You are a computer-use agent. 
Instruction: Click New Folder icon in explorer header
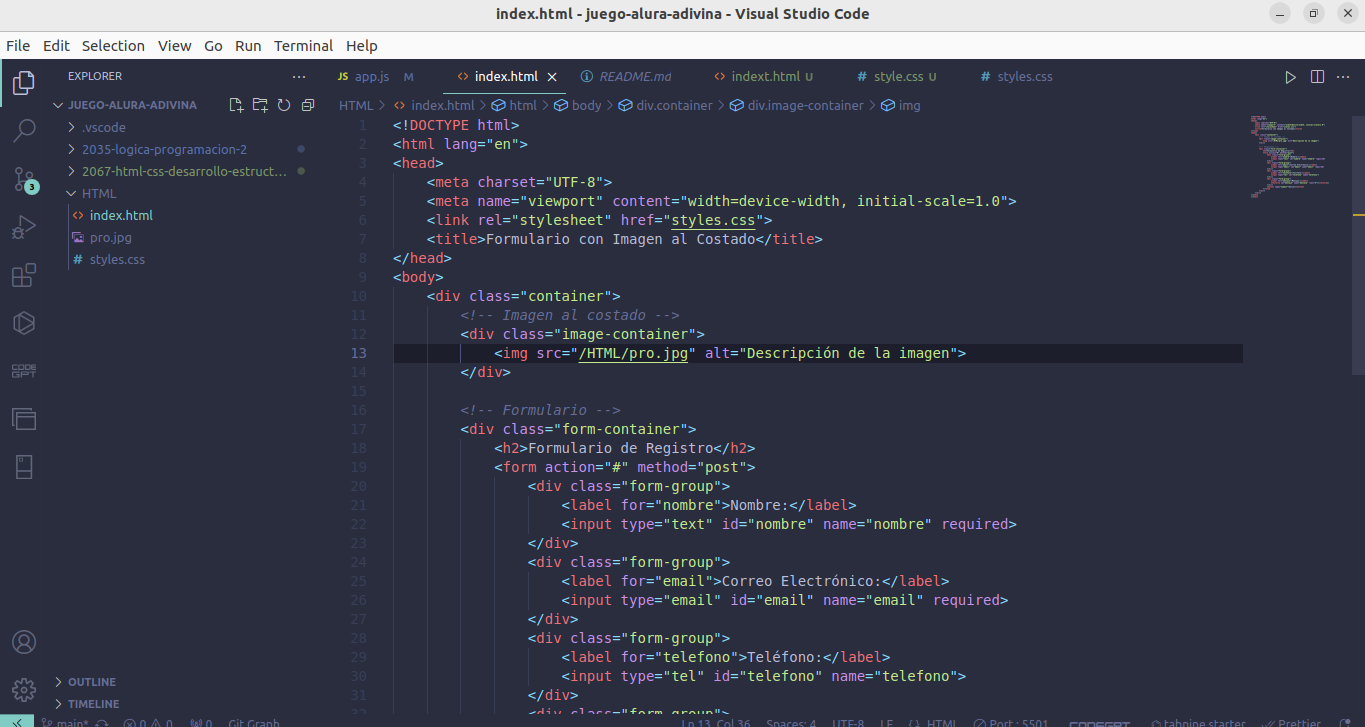[260, 105]
